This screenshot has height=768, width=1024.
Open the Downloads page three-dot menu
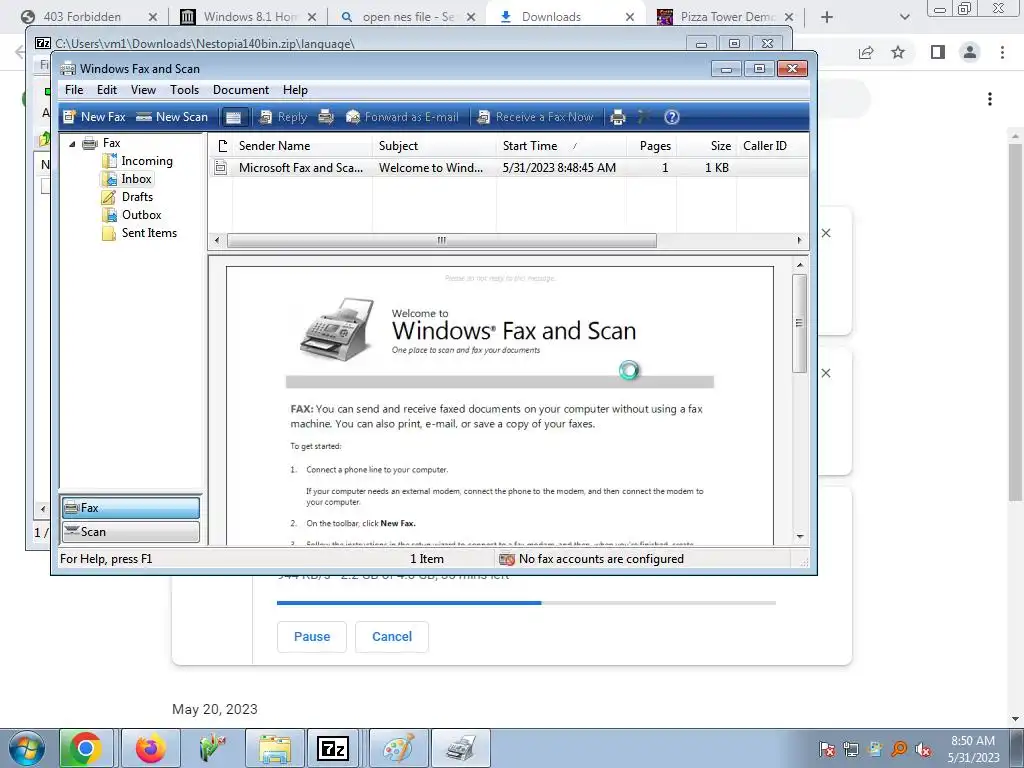coord(990,99)
